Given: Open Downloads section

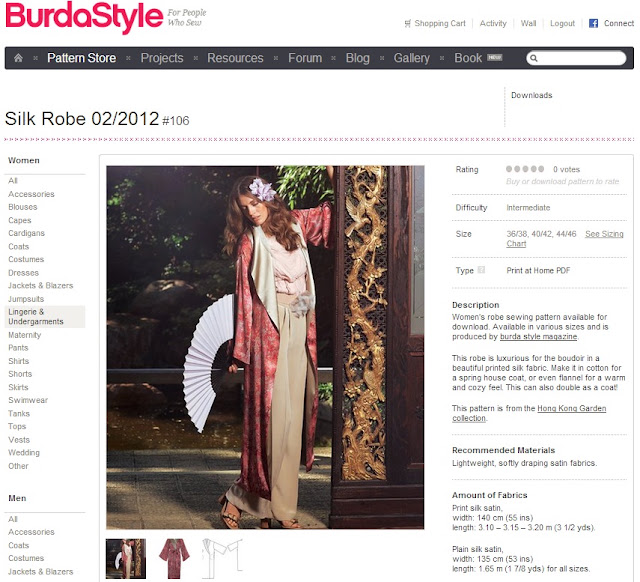Looking at the screenshot, I should (531, 95).
